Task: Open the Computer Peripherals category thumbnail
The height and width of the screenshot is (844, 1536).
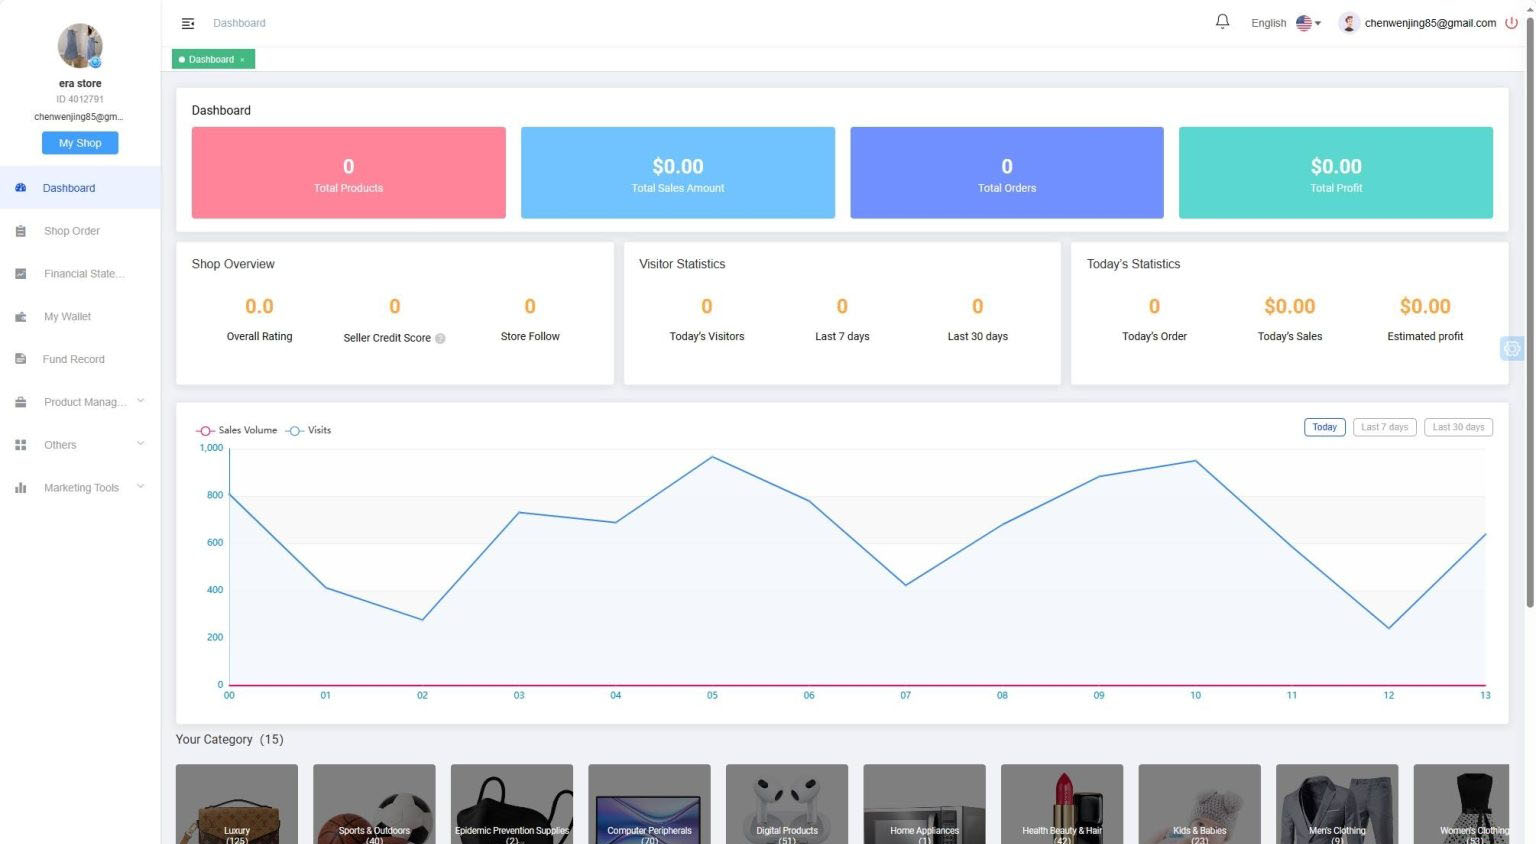Action: [x=649, y=804]
